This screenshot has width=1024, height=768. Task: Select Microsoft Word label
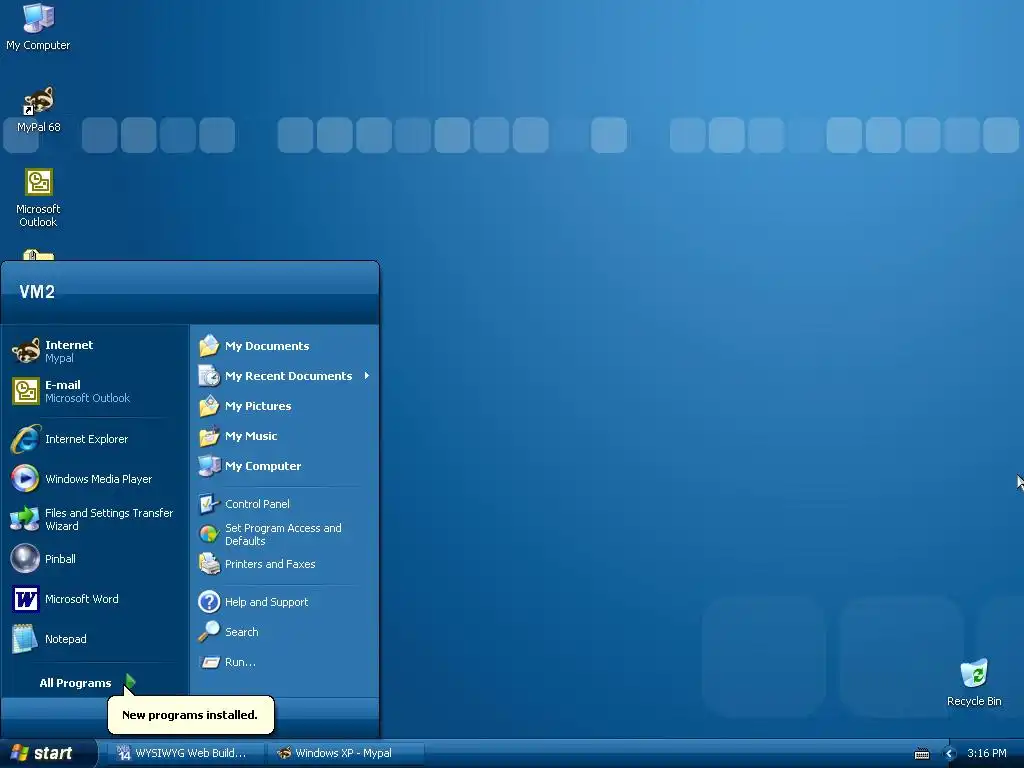click(x=82, y=599)
